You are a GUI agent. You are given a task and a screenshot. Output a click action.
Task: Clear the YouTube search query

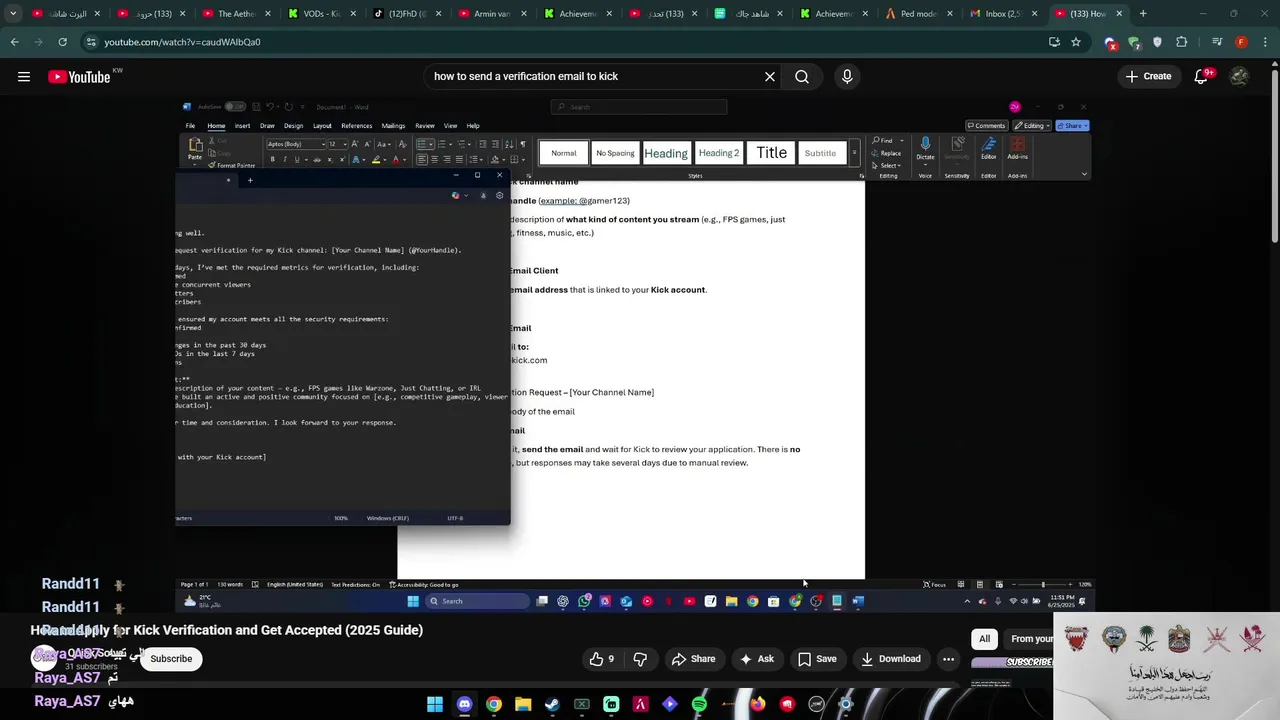(770, 76)
